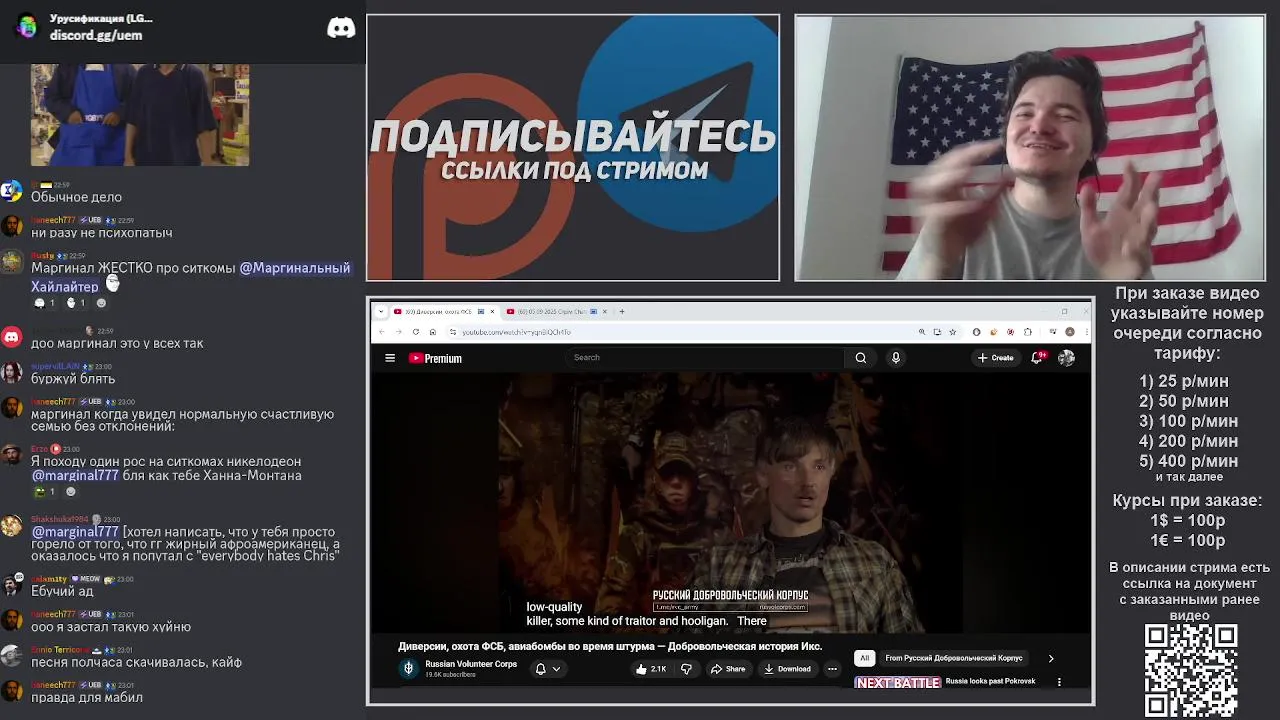Share the video
1280x720 pixels.
pyautogui.click(x=728, y=669)
